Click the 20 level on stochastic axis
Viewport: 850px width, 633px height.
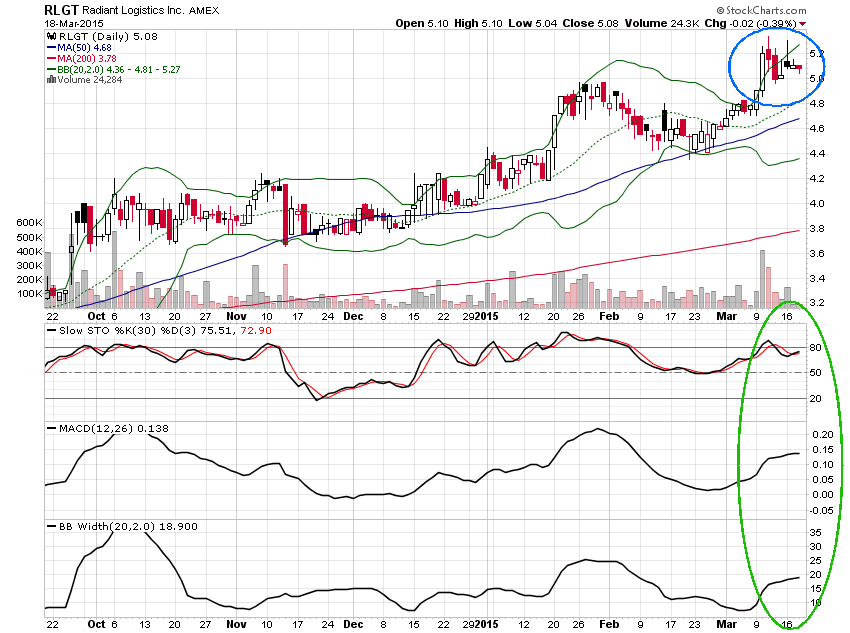(x=815, y=398)
